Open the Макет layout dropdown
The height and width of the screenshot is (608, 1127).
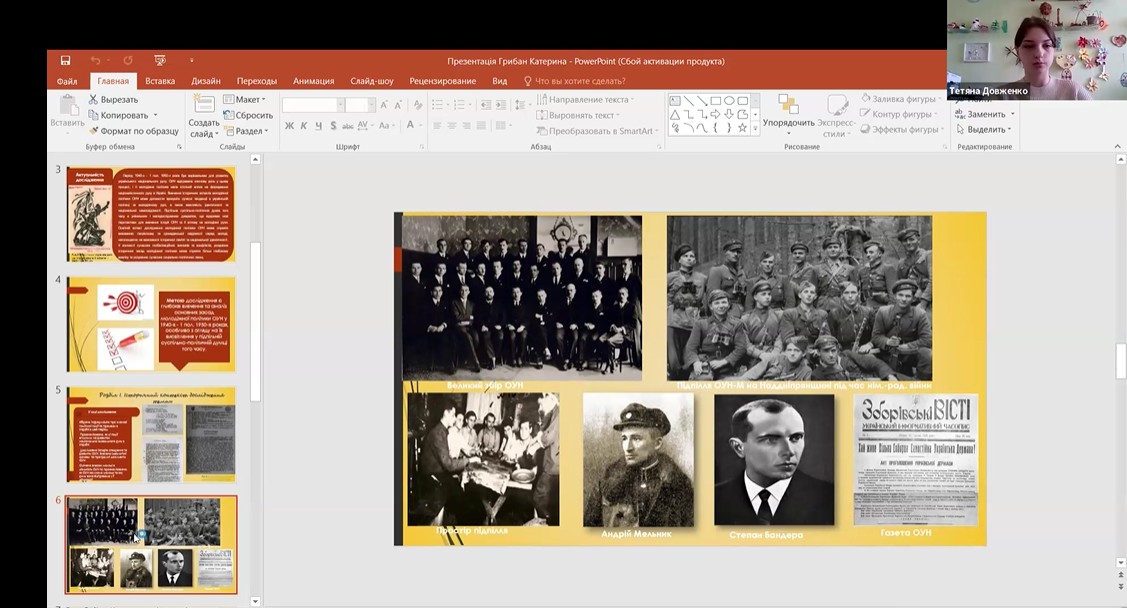[245, 99]
